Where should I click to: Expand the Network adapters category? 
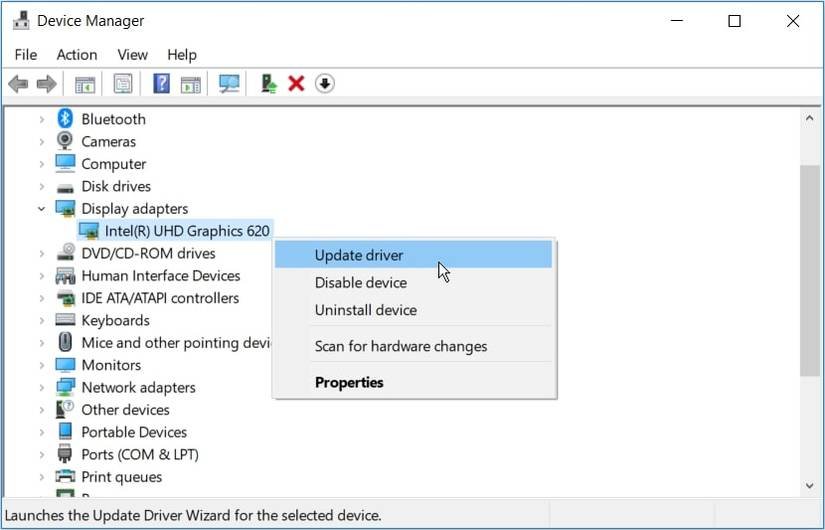pyautogui.click(x=42, y=388)
